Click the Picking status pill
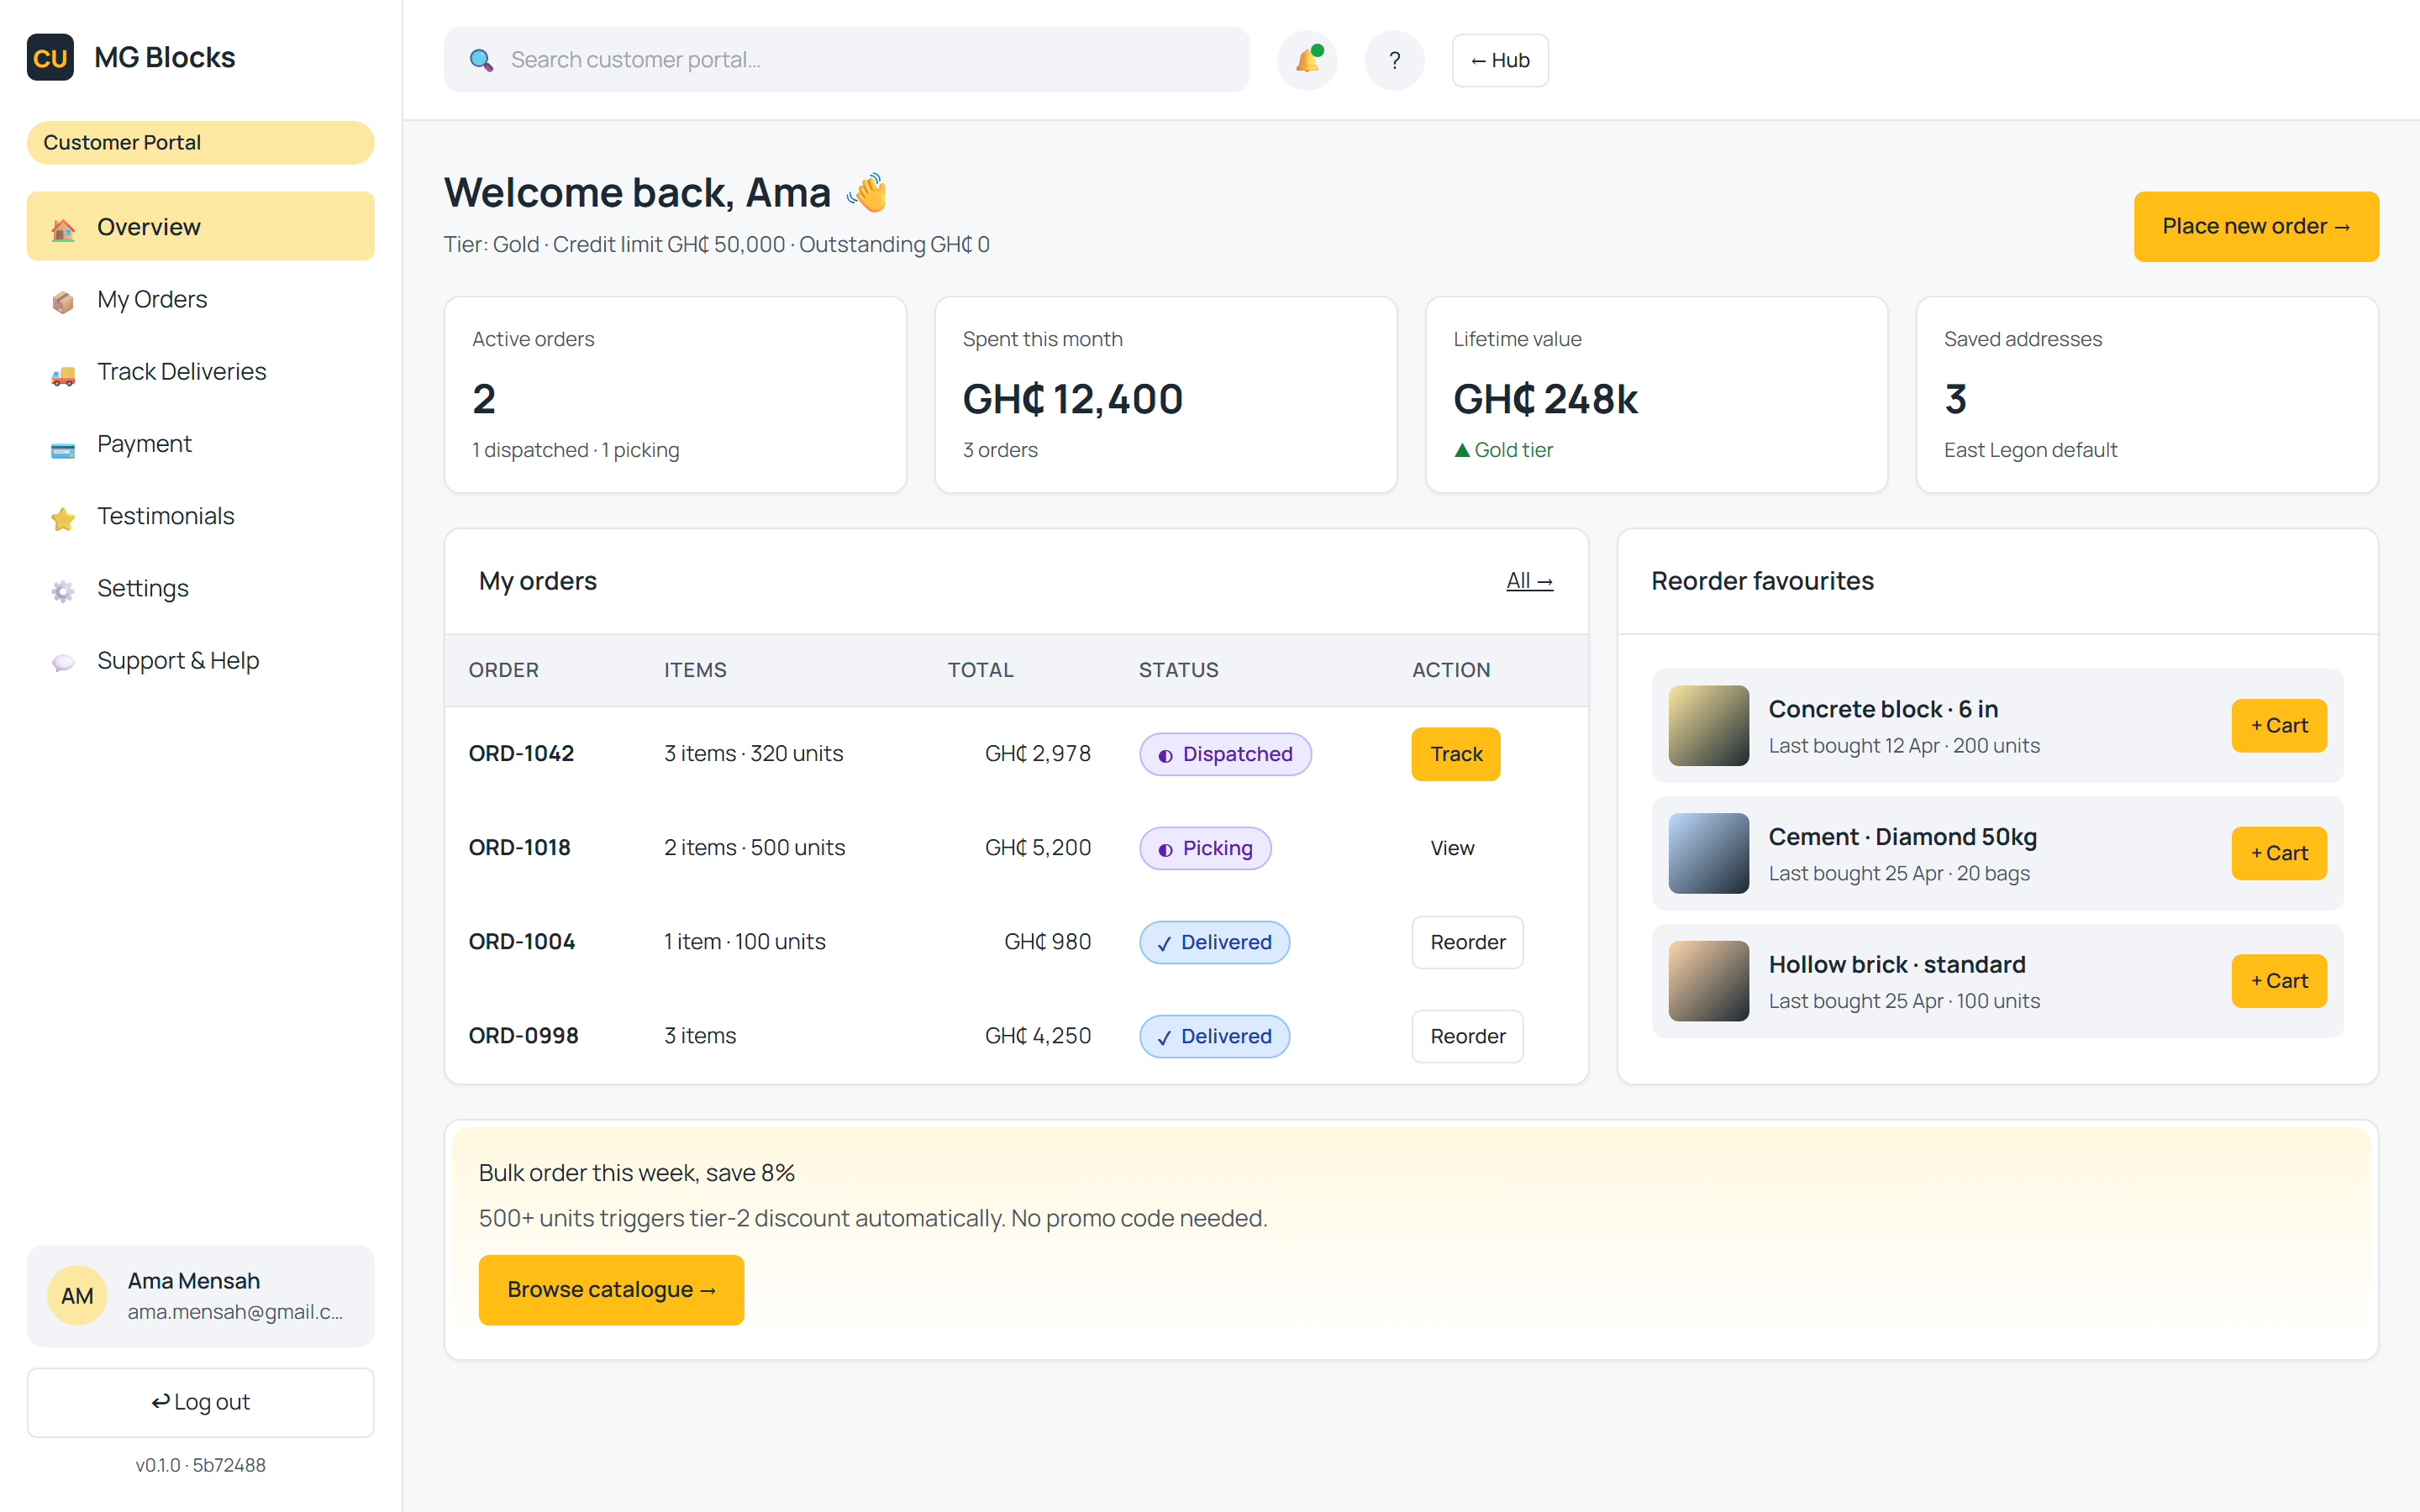Screen dimensions: 2420x1512 [x=1205, y=848]
